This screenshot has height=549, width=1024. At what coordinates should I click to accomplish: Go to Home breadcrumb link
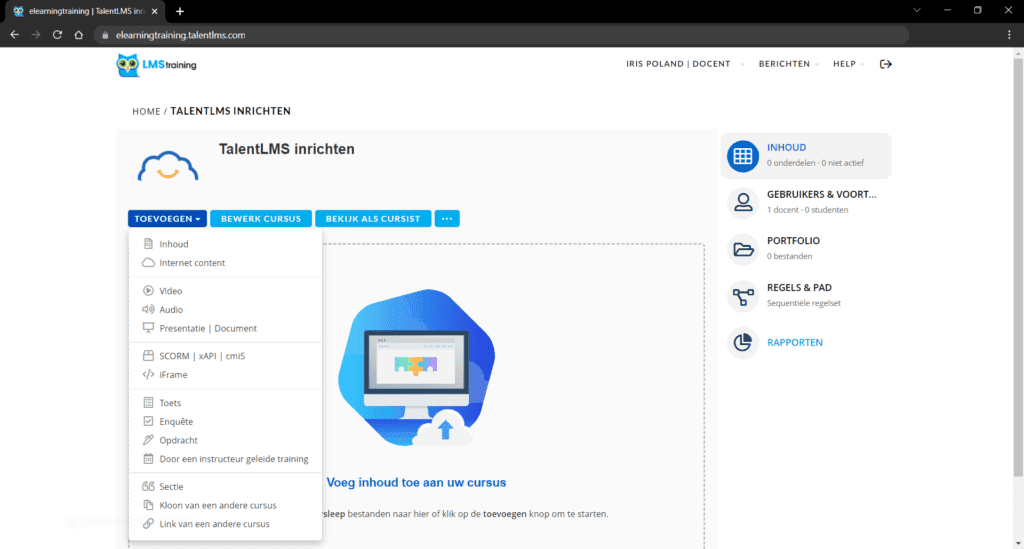coord(146,112)
